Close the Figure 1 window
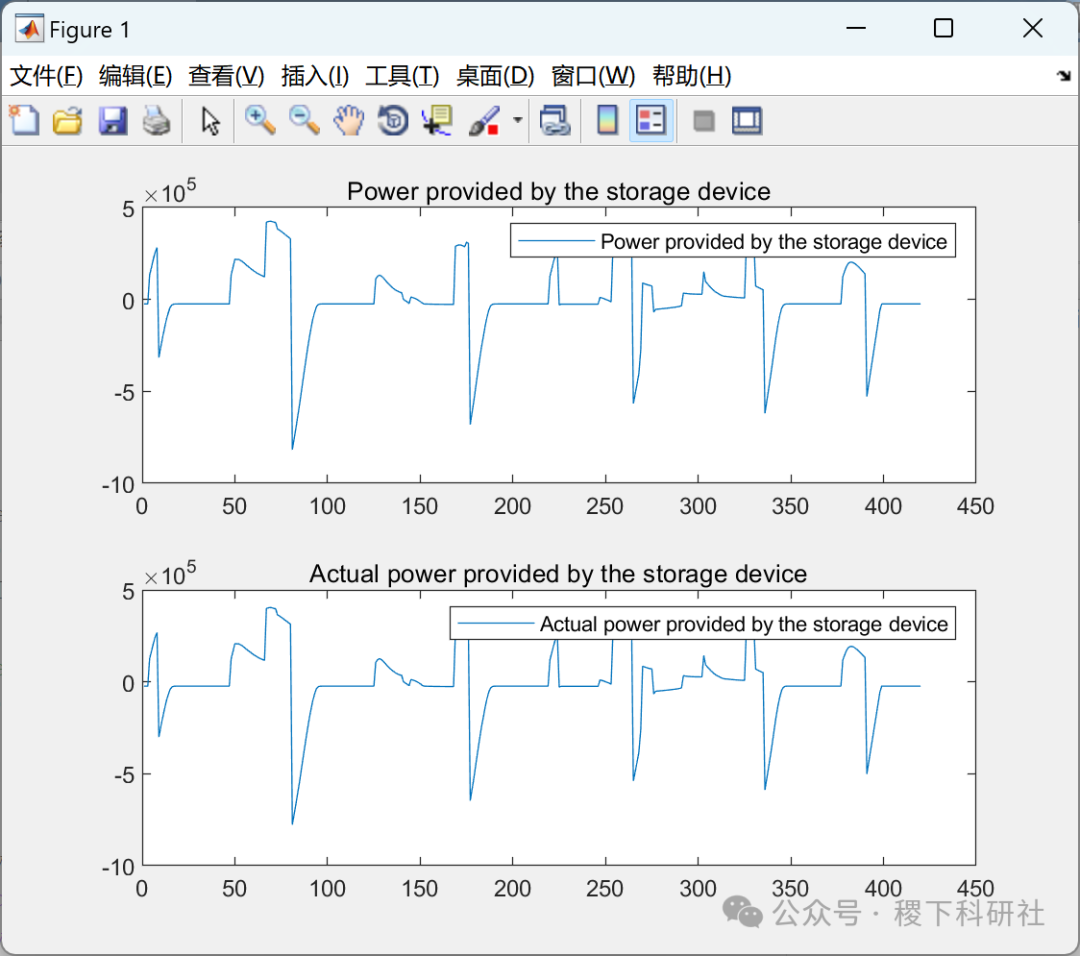Viewport: 1080px width, 956px height. click(x=1032, y=28)
